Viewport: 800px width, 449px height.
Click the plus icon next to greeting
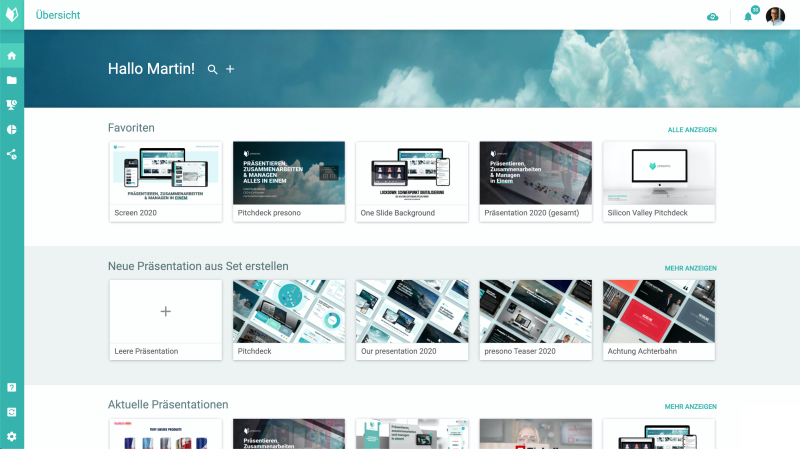point(230,69)
